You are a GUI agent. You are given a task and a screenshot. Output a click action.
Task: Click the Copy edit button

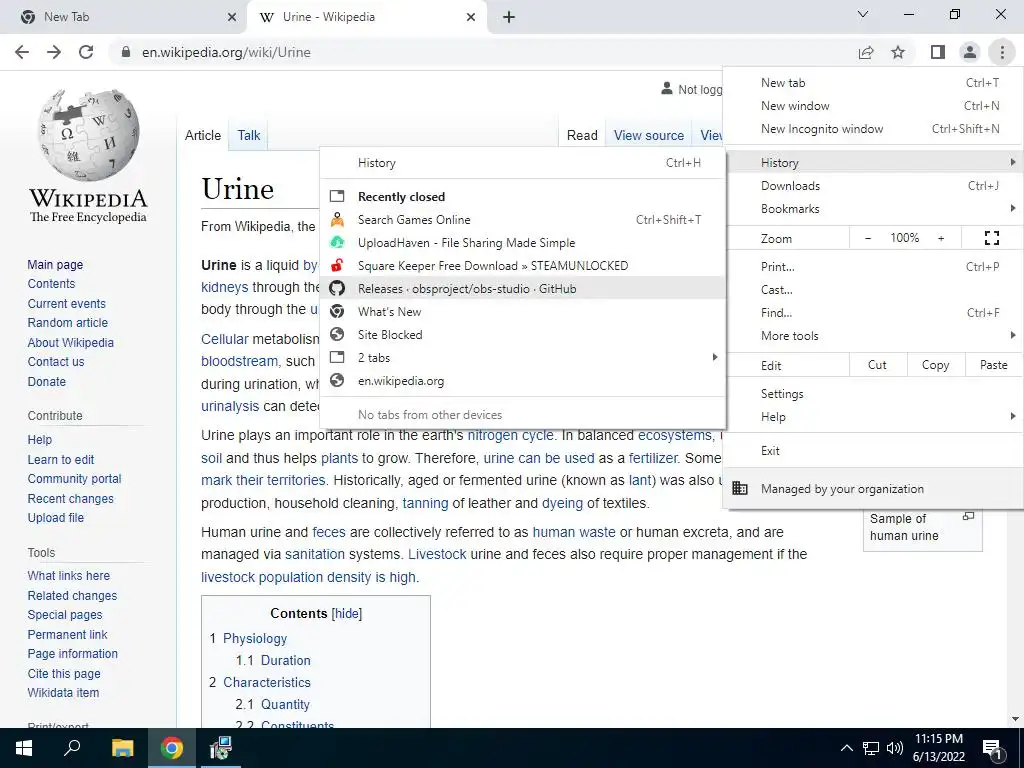point(935,365)
